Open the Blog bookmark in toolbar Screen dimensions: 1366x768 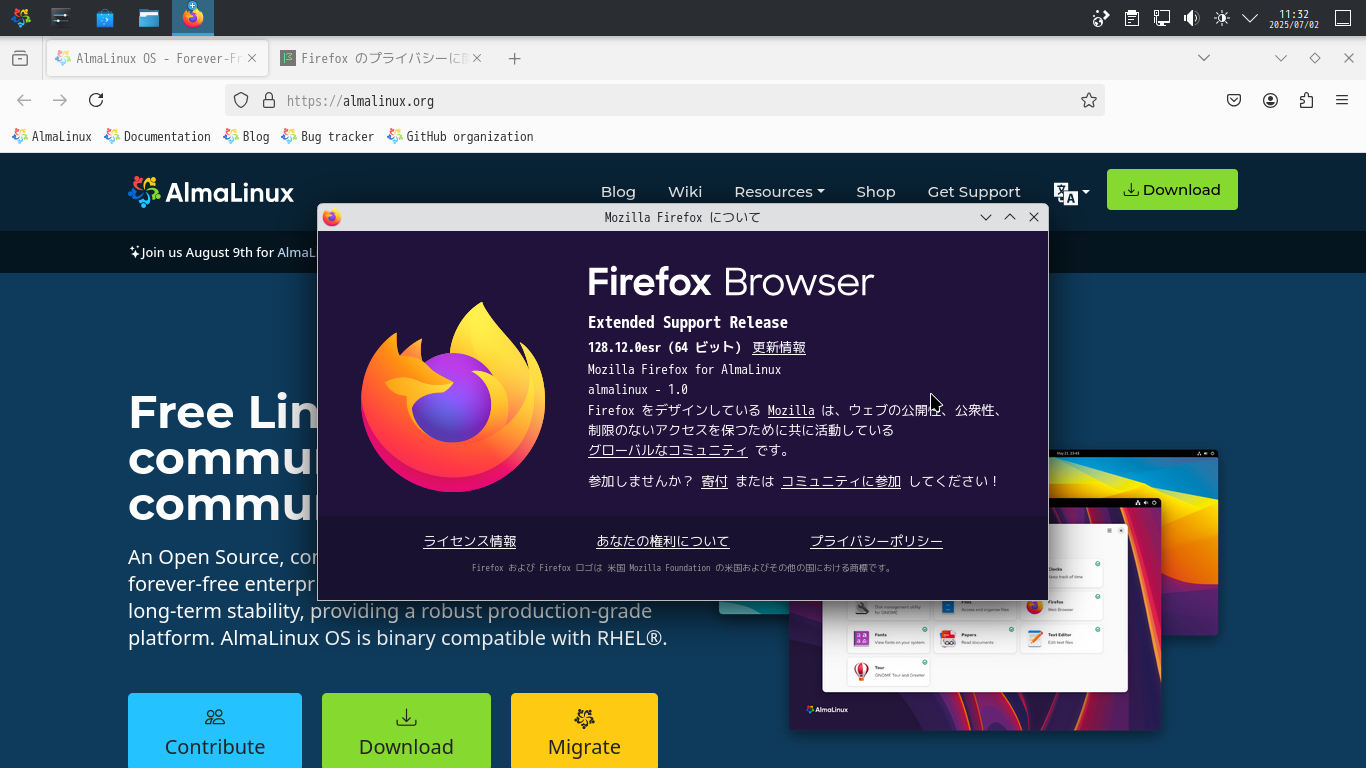point(247,136)
